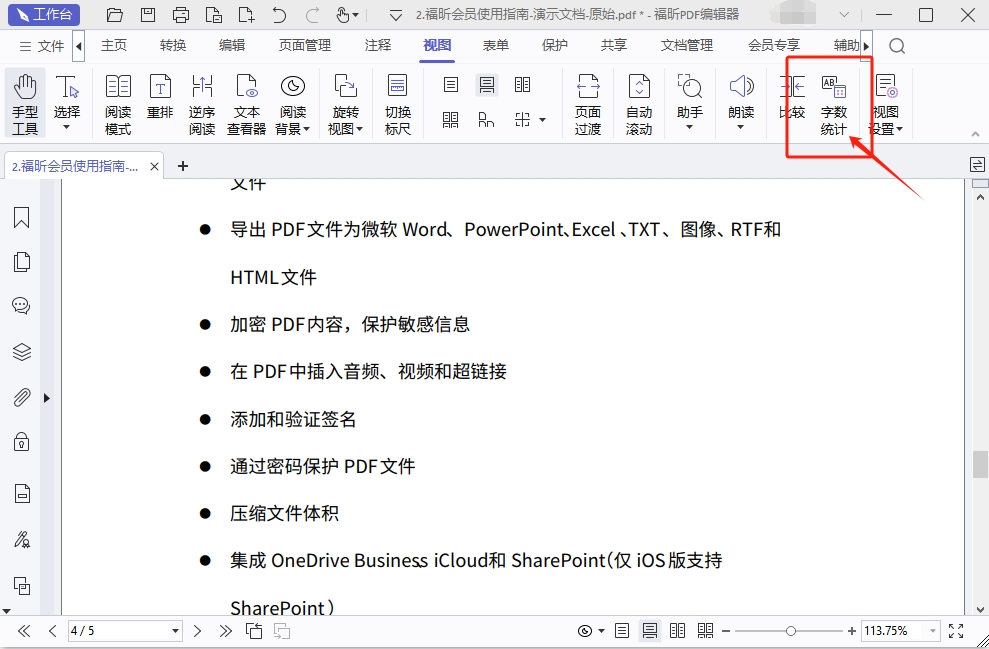Toggle Auto Scroll (自动滚动)

point(639,104)
